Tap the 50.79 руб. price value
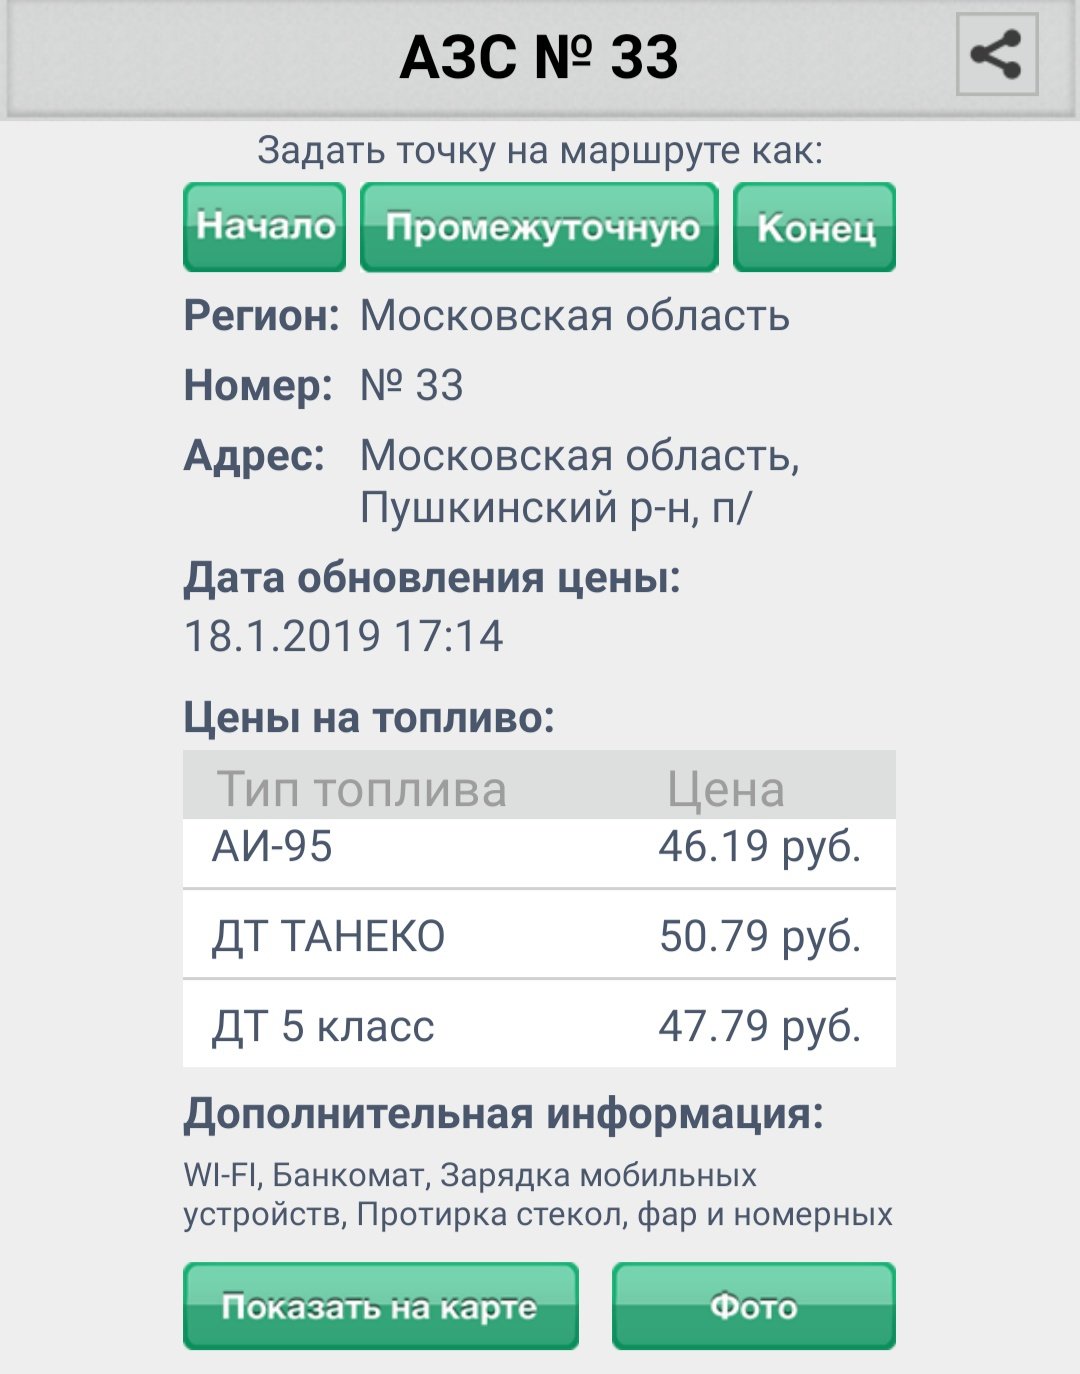 tap(760, 936)
